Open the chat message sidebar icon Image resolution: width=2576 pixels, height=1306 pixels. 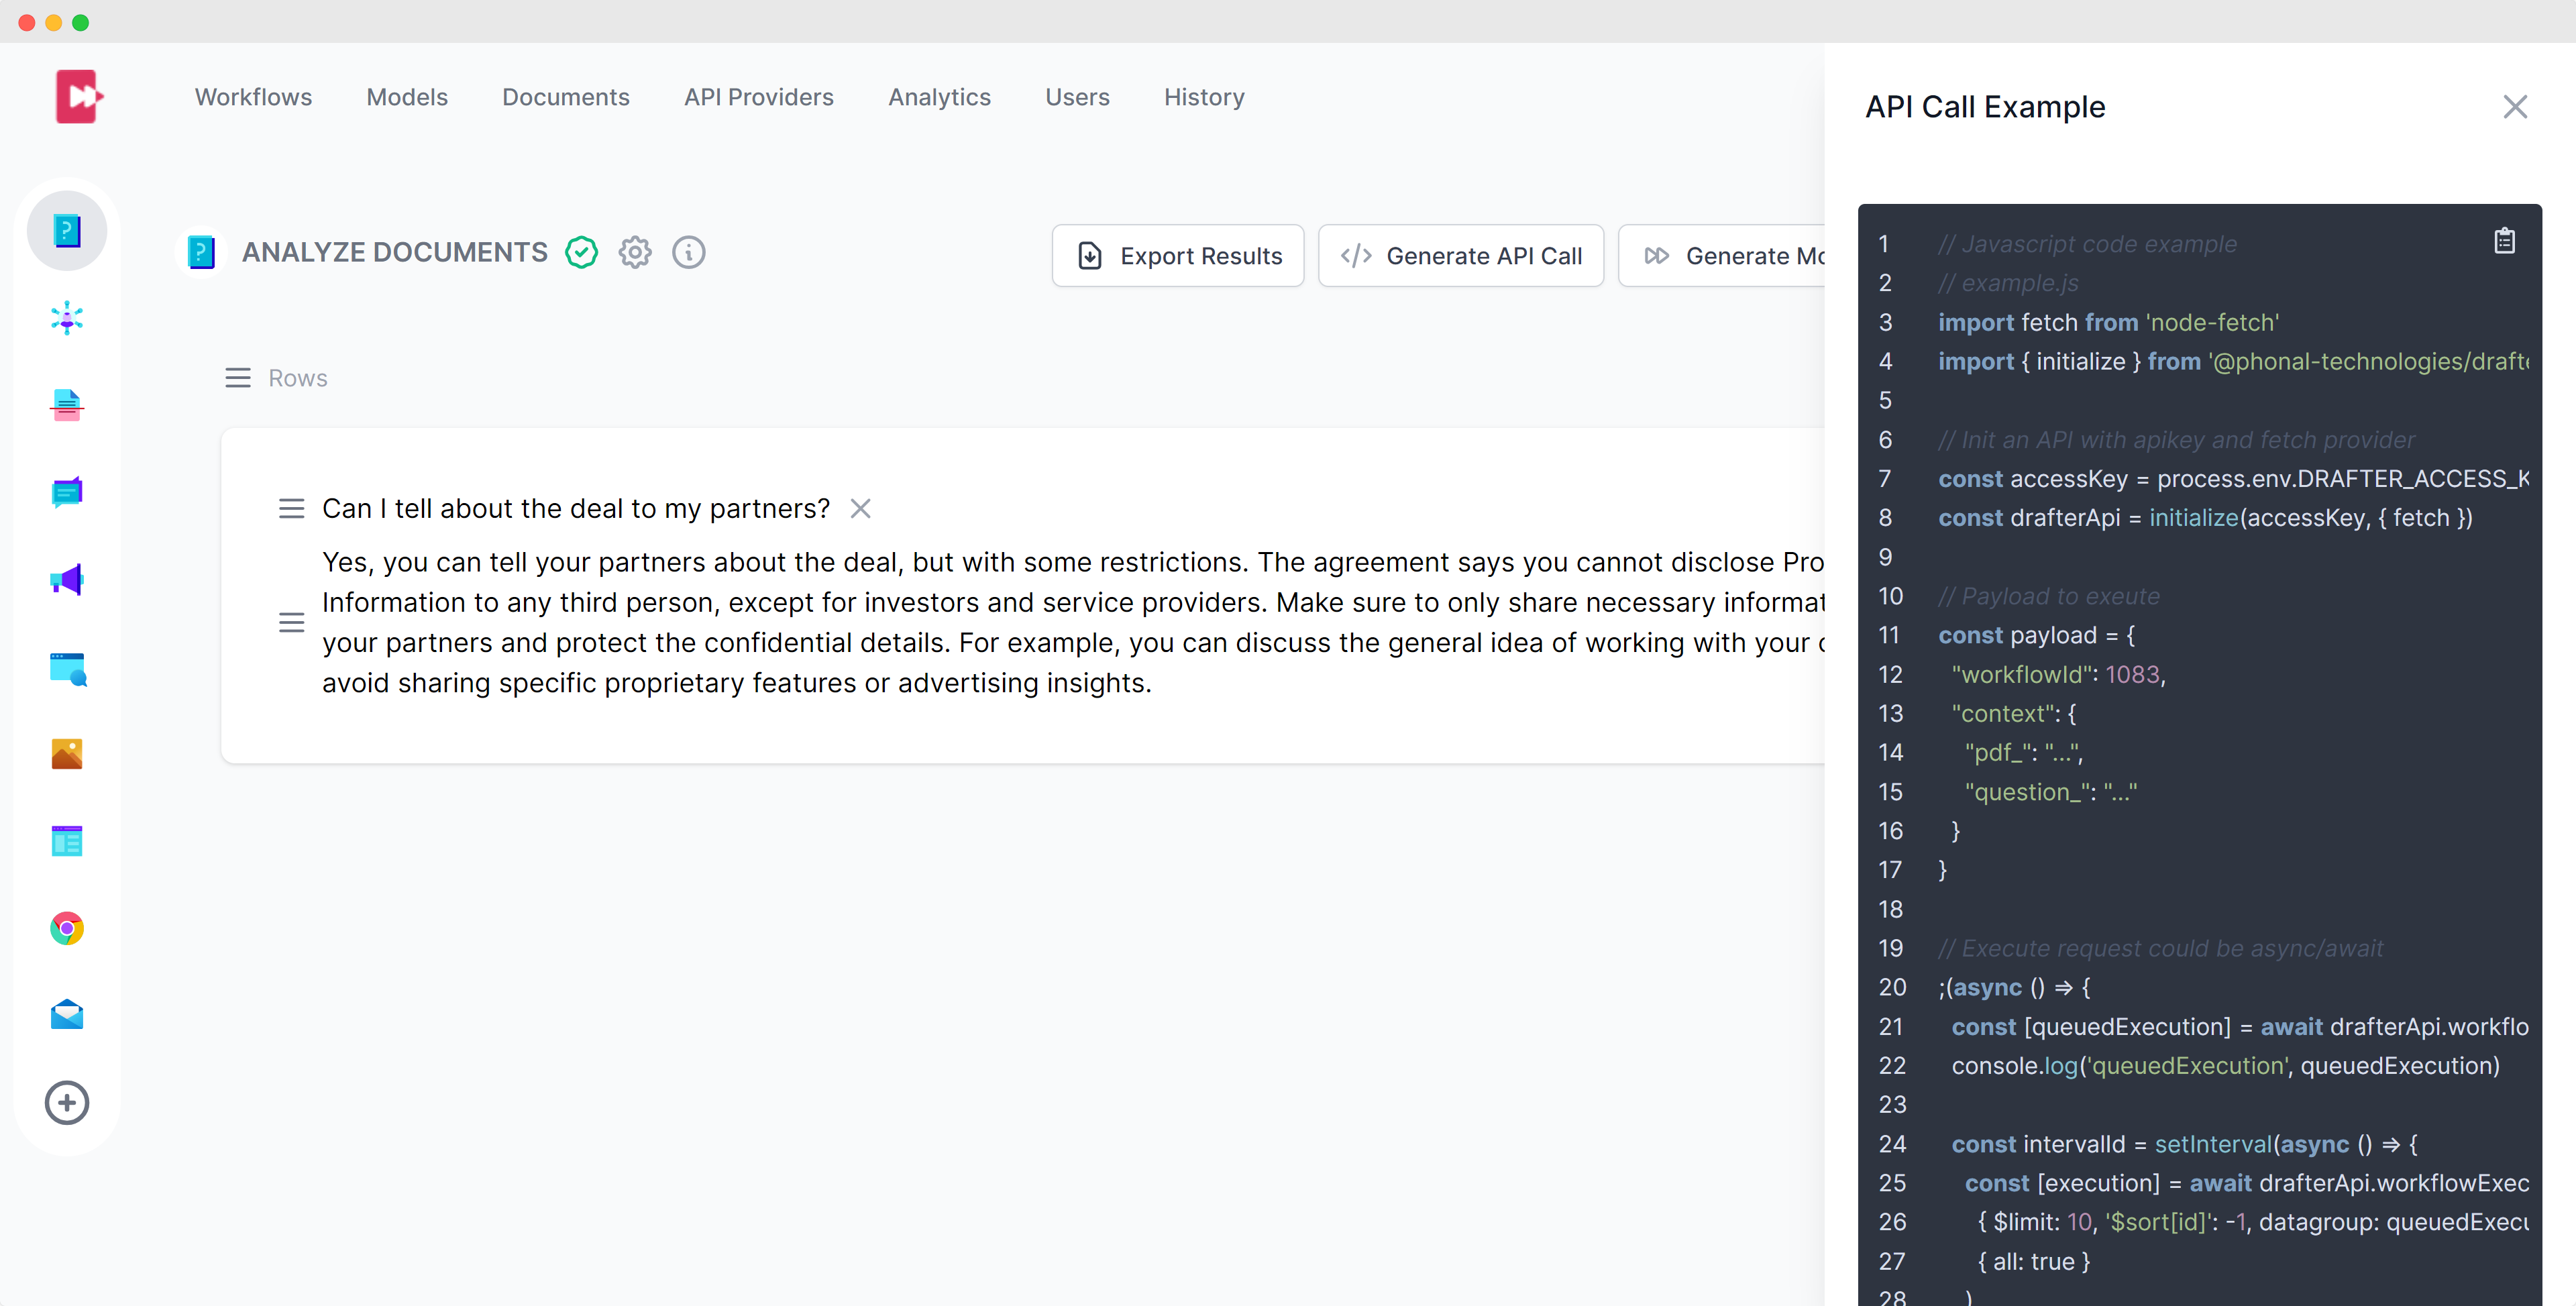pyautogui.click(x=67, y=492)
